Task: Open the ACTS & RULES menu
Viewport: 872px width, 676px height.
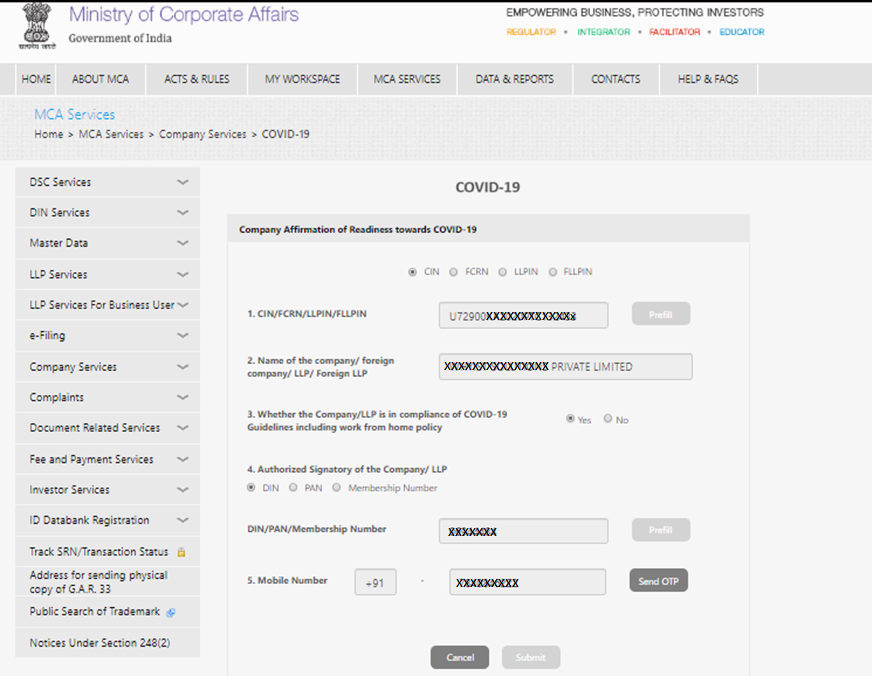Action: pyautogui.click(x=197, y=79)
